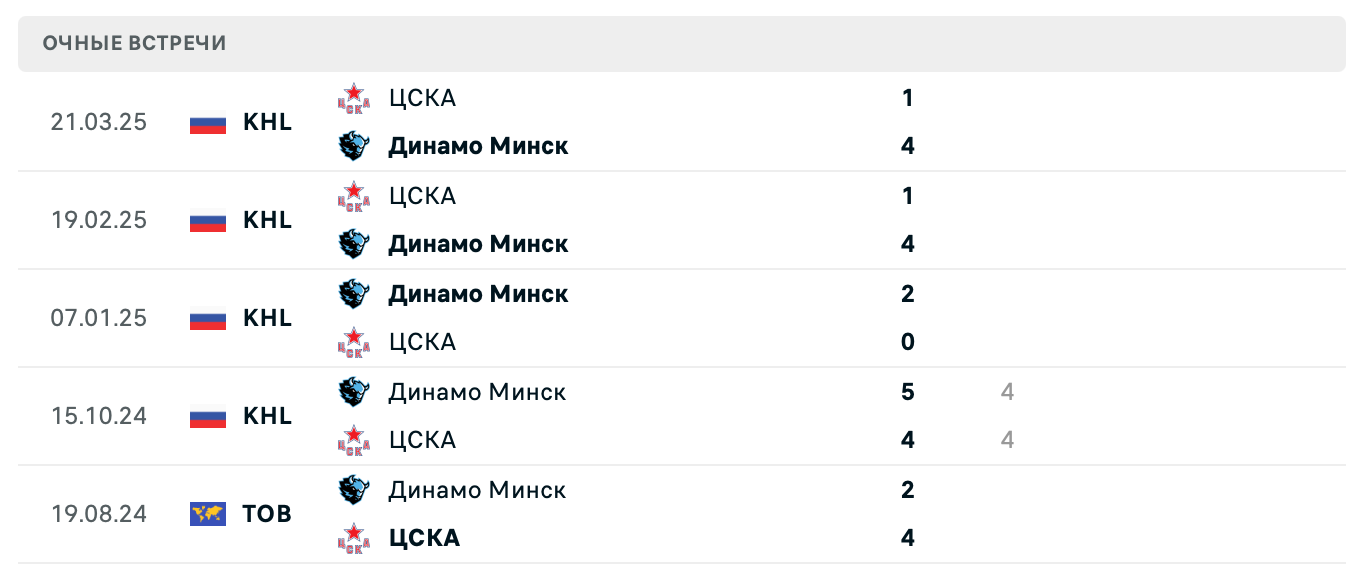Image resolution: width=1364 pixels, height=578 pixels.
Task: Click CSKA logo in 19.02.25 match
Action: pyautogui.click(x=353, y=196)
